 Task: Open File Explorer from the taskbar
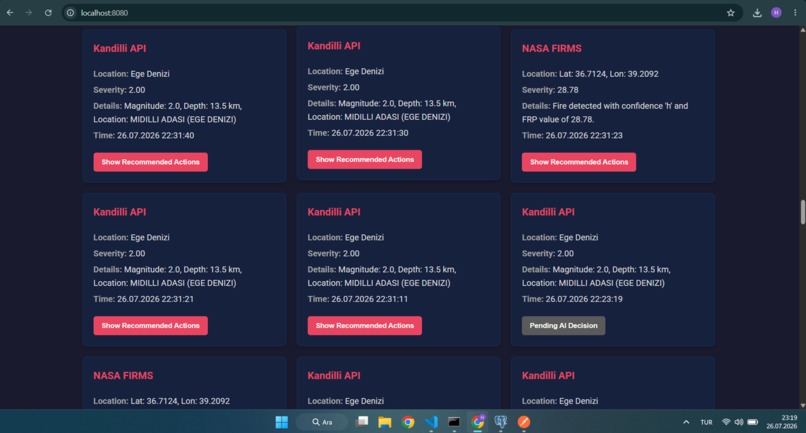(384, 422)
